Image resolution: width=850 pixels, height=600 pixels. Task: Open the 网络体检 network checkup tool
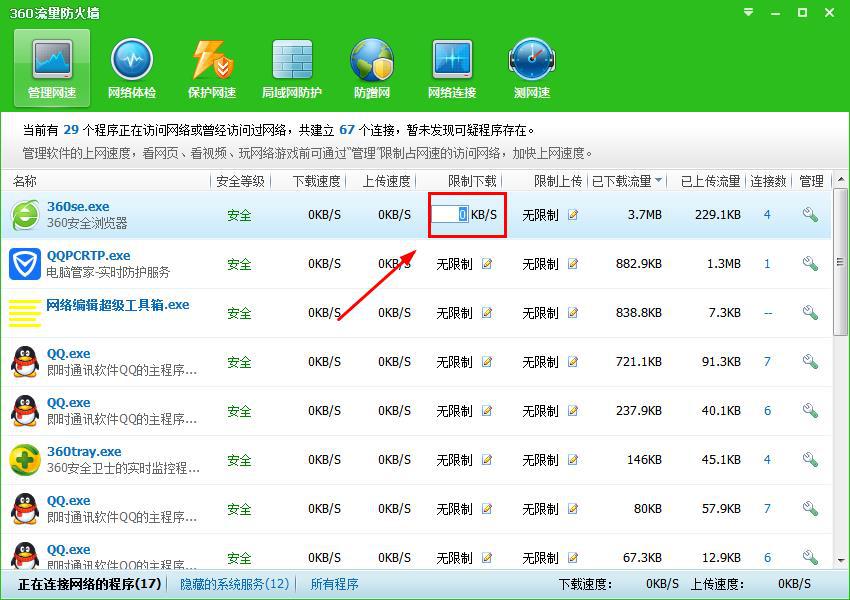pyautogui.click(x=132, y=68)
